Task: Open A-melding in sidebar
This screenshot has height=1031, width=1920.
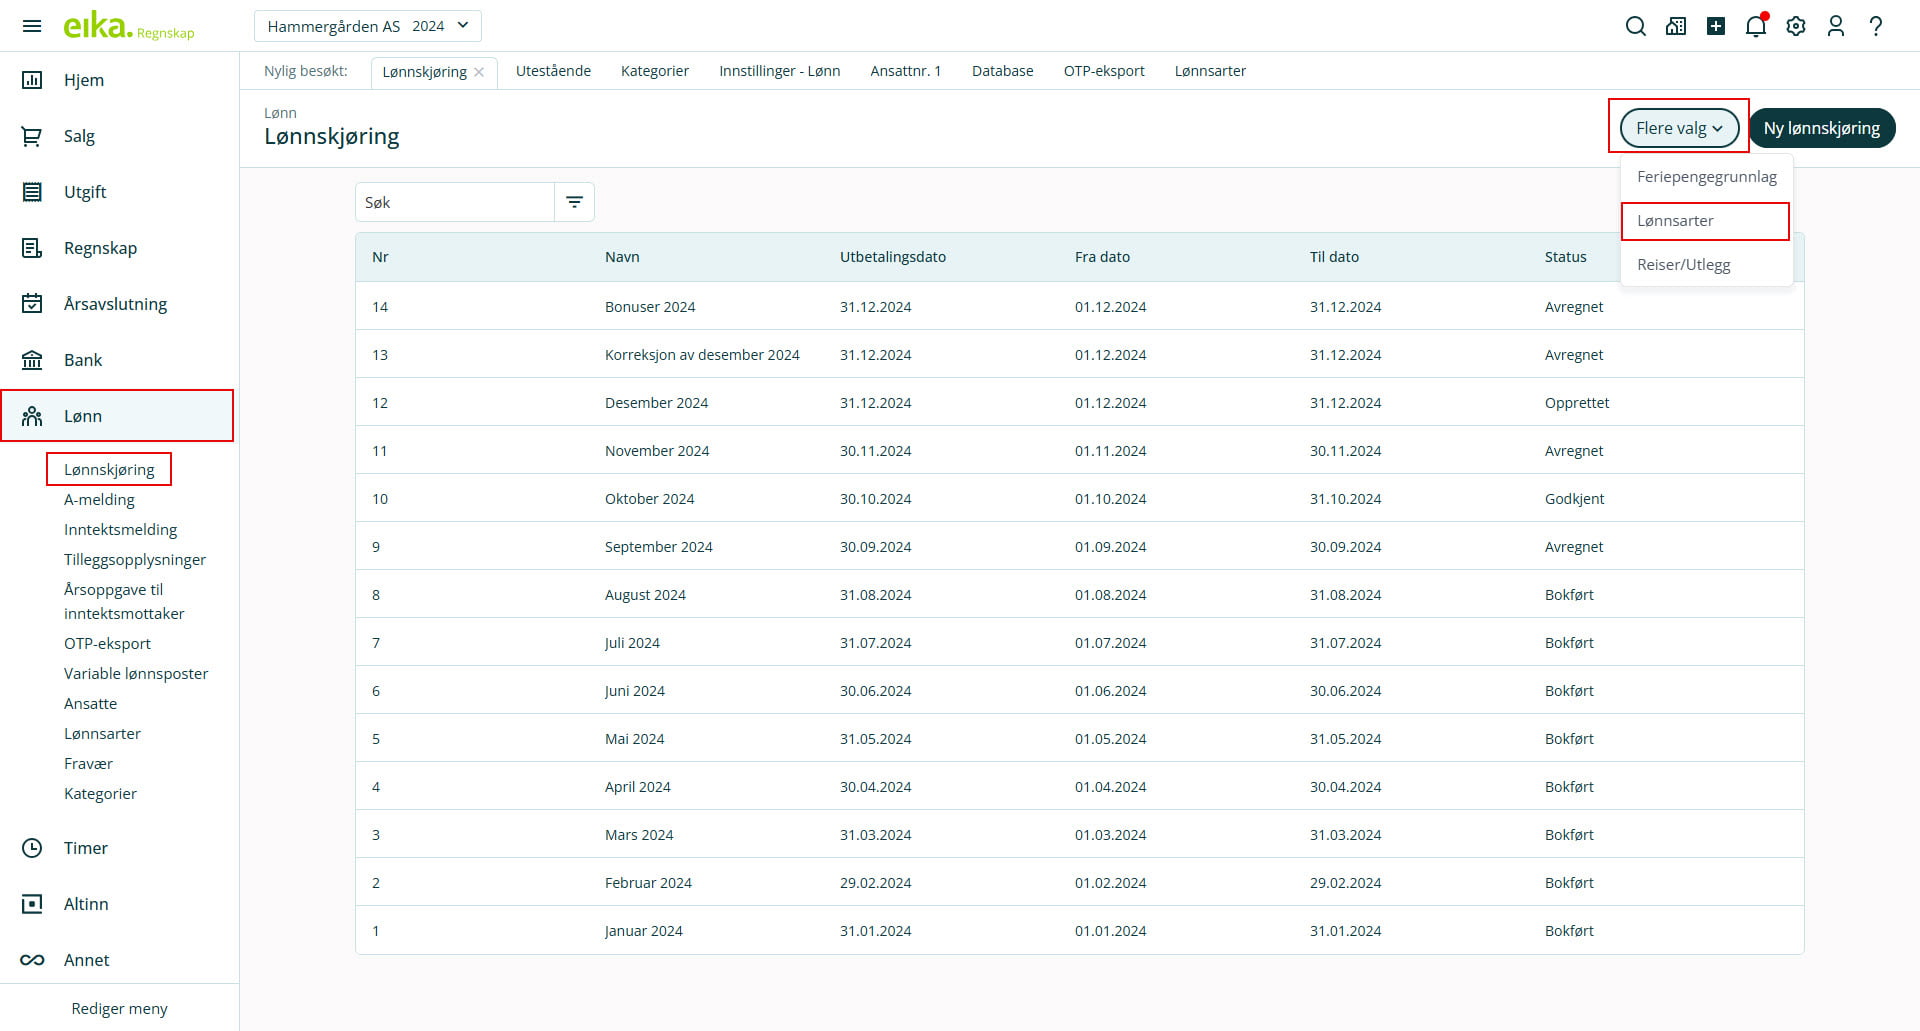Action: [x=99, y=500]
